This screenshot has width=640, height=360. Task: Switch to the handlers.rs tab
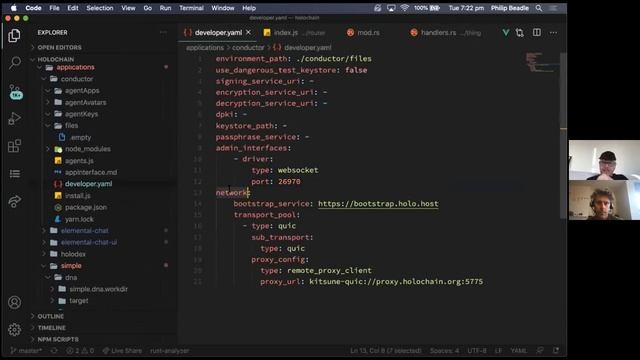pyautogui.click(x=446, y=33)
